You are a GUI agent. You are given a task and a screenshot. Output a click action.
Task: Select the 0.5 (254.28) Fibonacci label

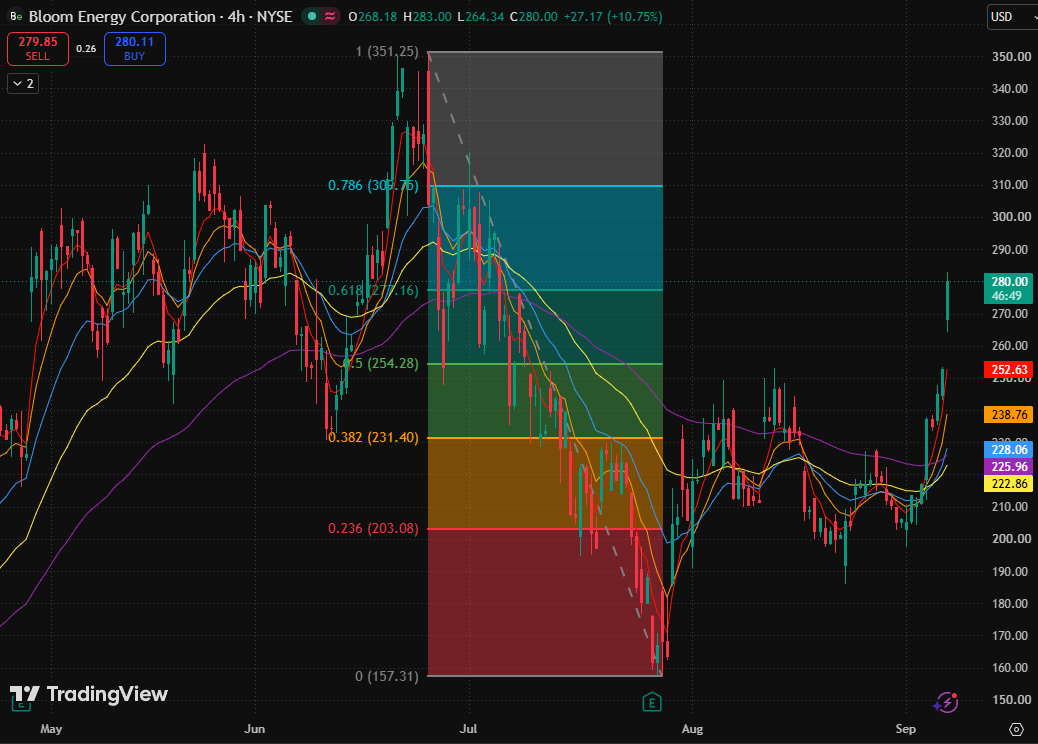[x=381, y=363]
